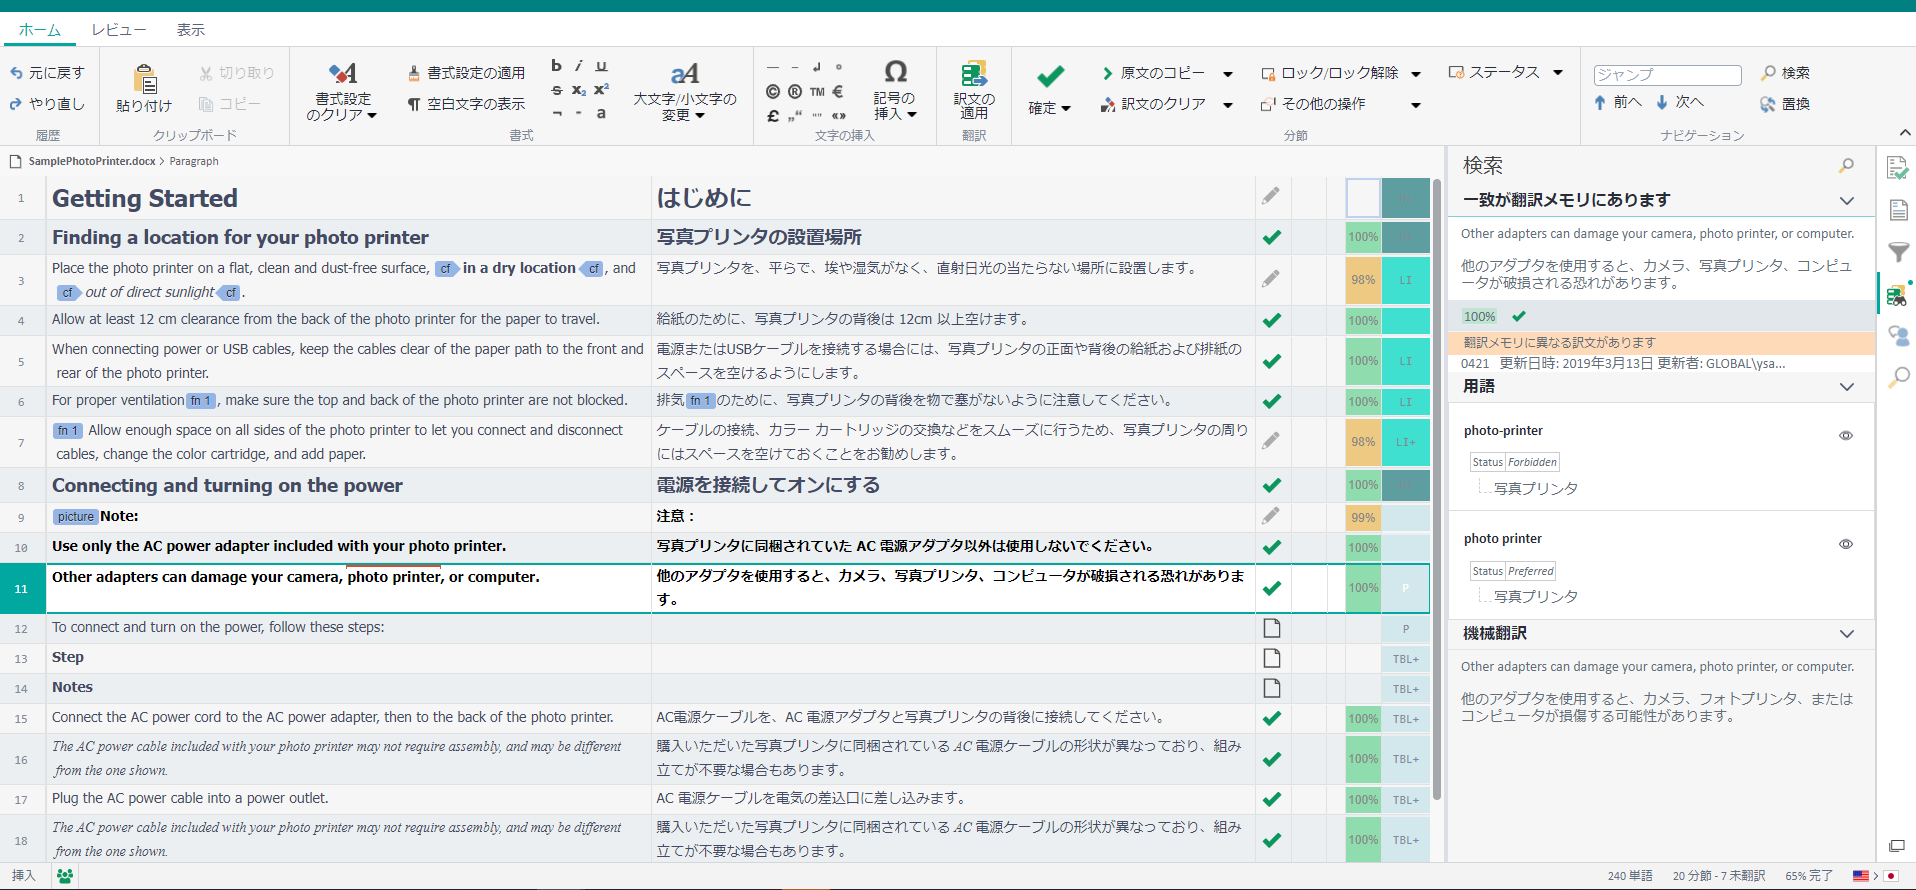Click the segment list vertical scrollbar
Screen dimensions: 1916x890
pos(1437,490)
